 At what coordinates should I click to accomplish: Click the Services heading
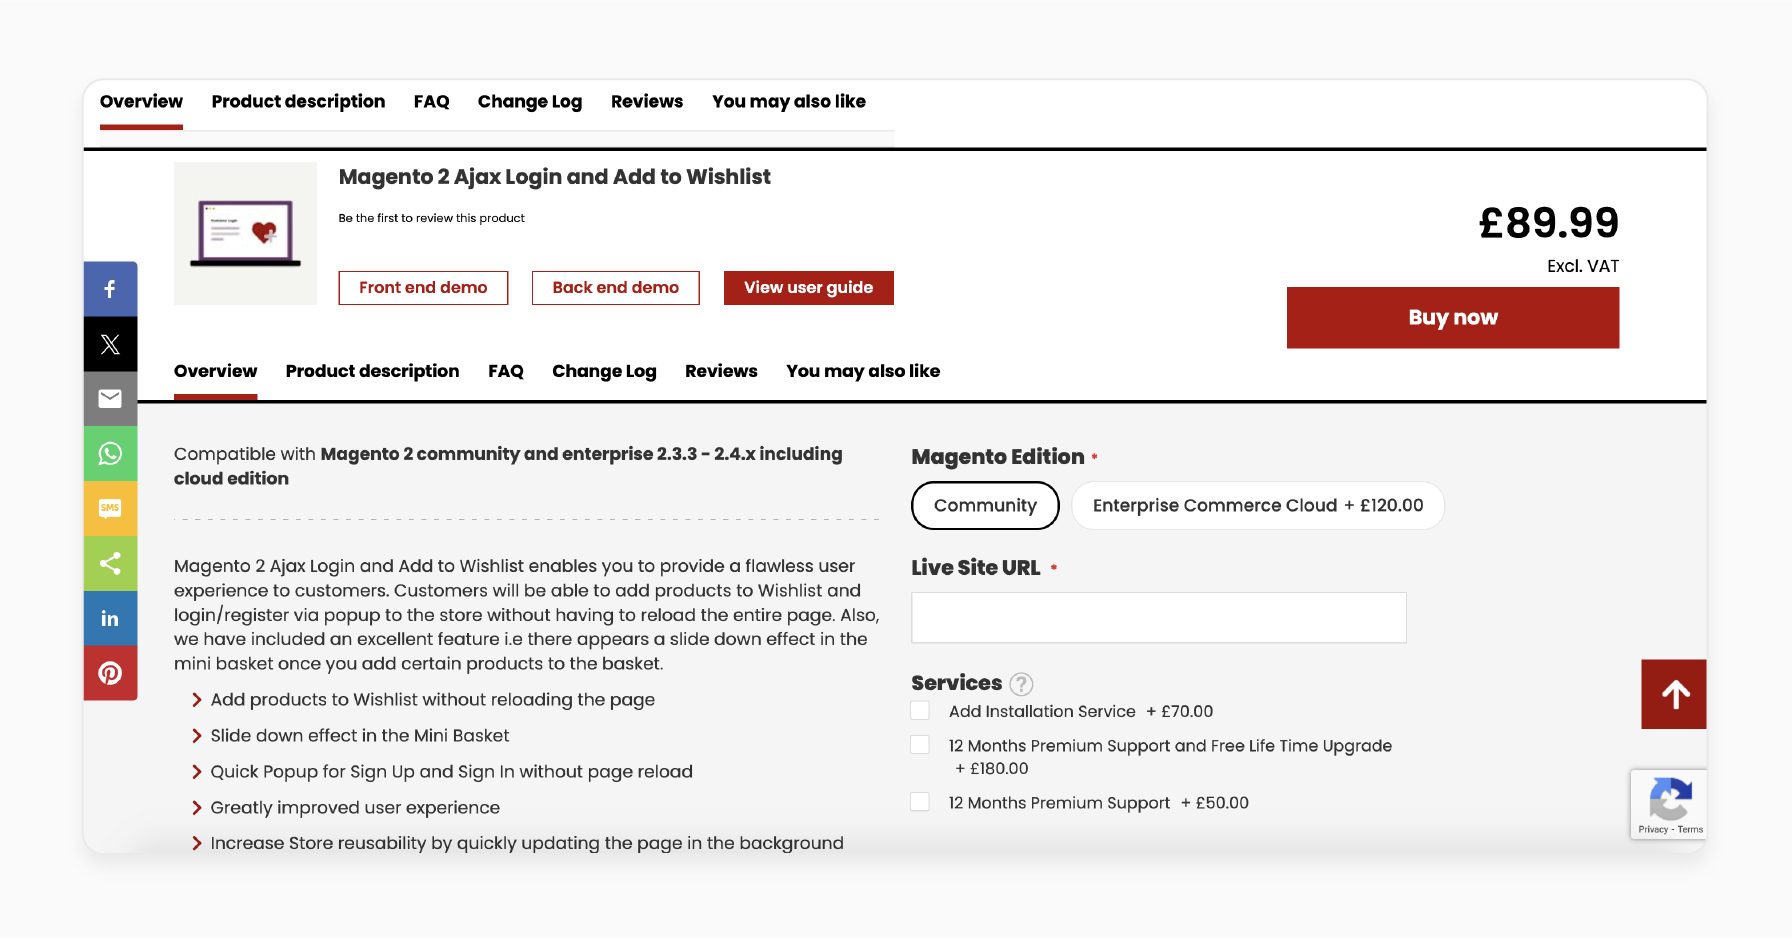coord(956,683)
